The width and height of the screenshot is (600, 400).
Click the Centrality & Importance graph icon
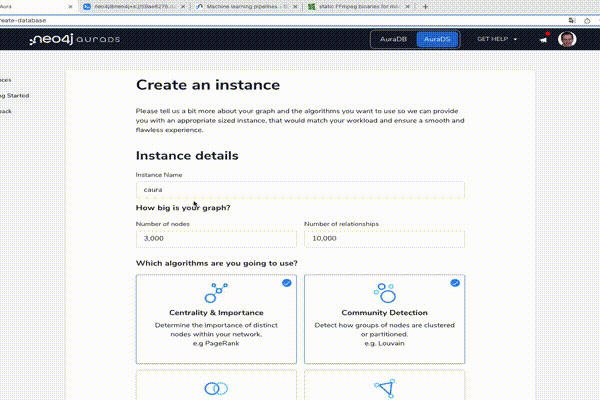[216, 293]
